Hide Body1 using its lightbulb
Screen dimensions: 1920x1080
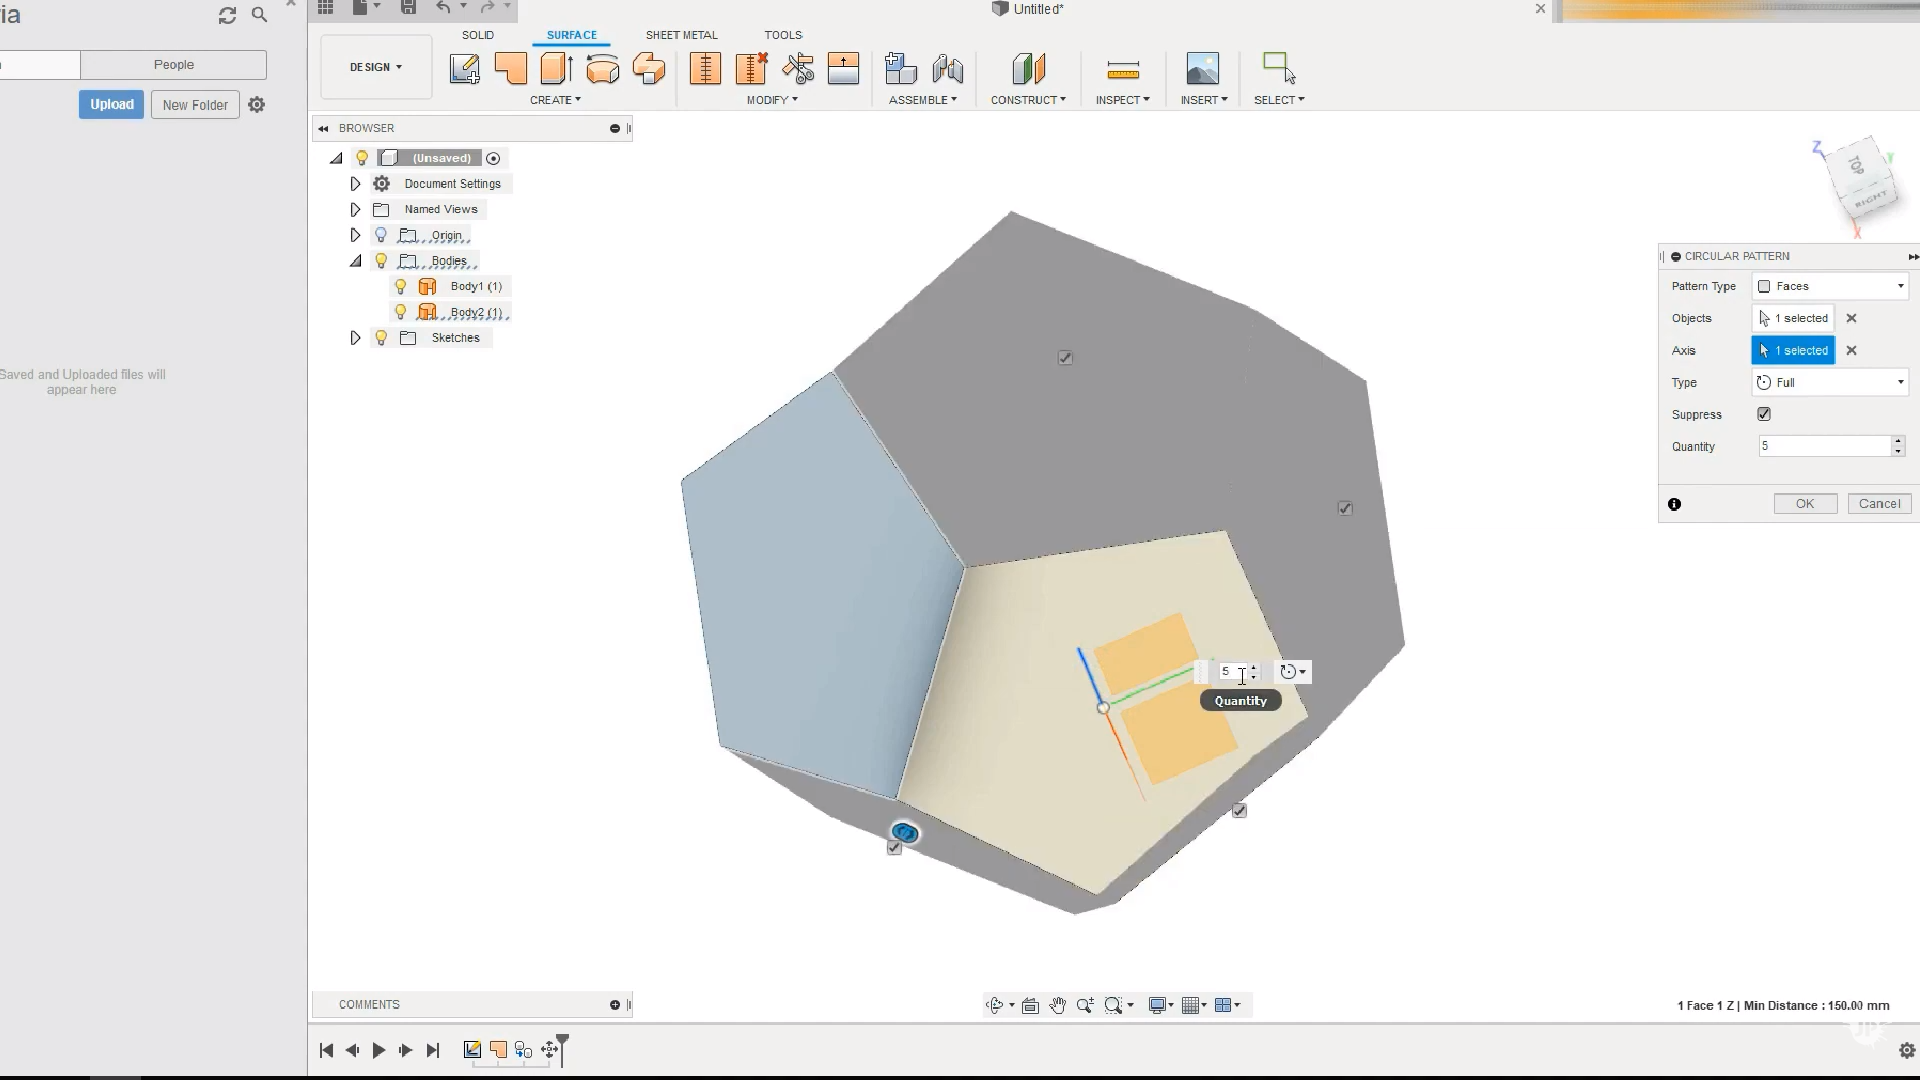pyautogui.click(x=401, y=286)
